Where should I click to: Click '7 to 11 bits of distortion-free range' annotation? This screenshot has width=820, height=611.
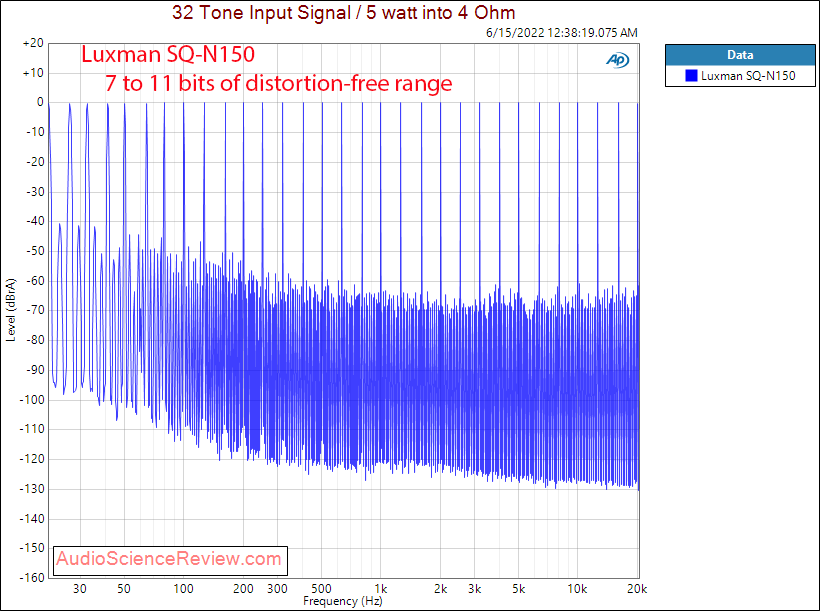[278, 83]
